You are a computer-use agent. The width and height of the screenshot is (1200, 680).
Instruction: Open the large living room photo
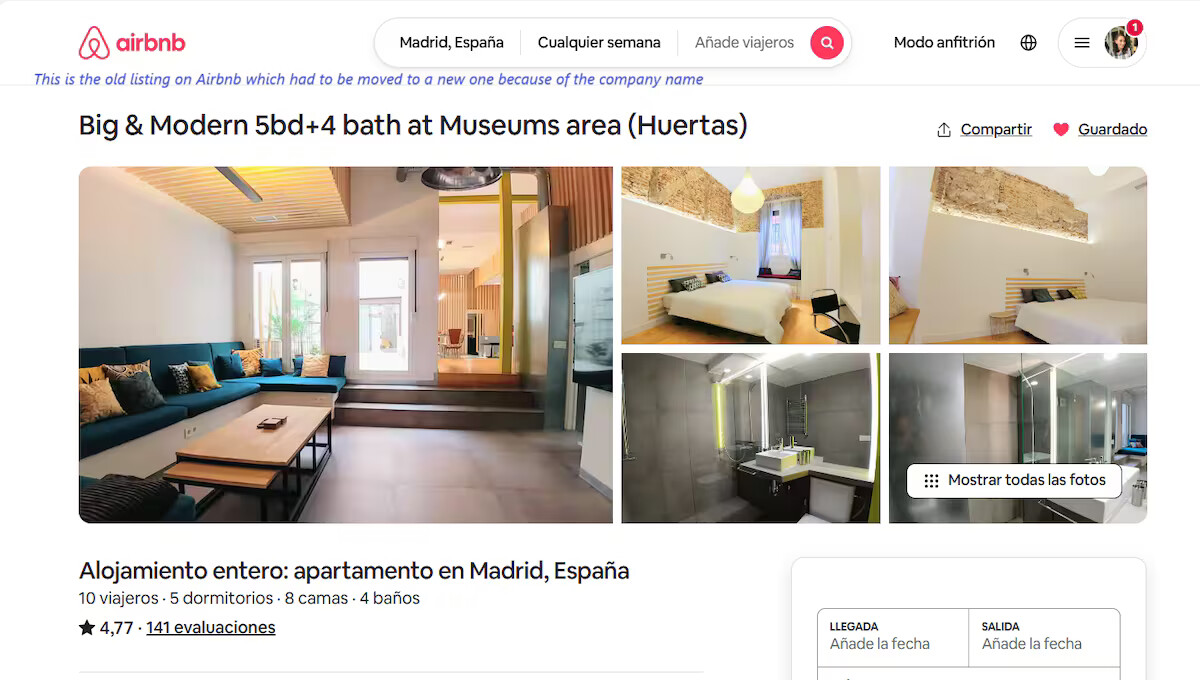346,345
